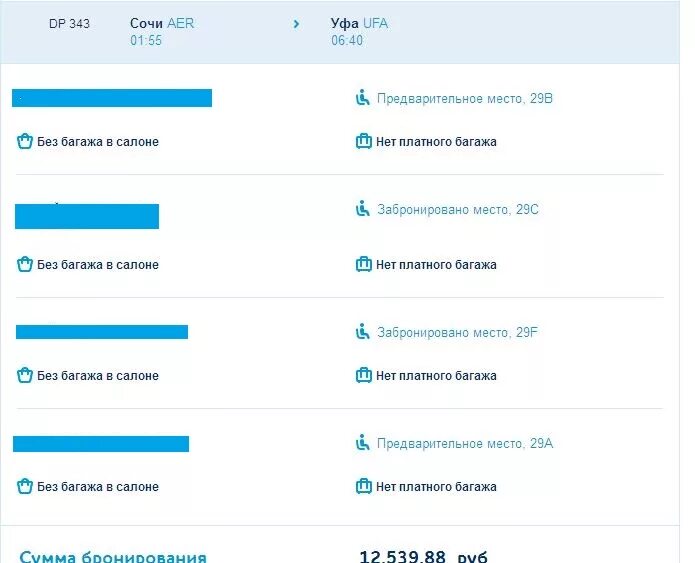Click the seat icon next to seat 29B
The width and height of the screenshot is (695, 563).
(363, 98)
